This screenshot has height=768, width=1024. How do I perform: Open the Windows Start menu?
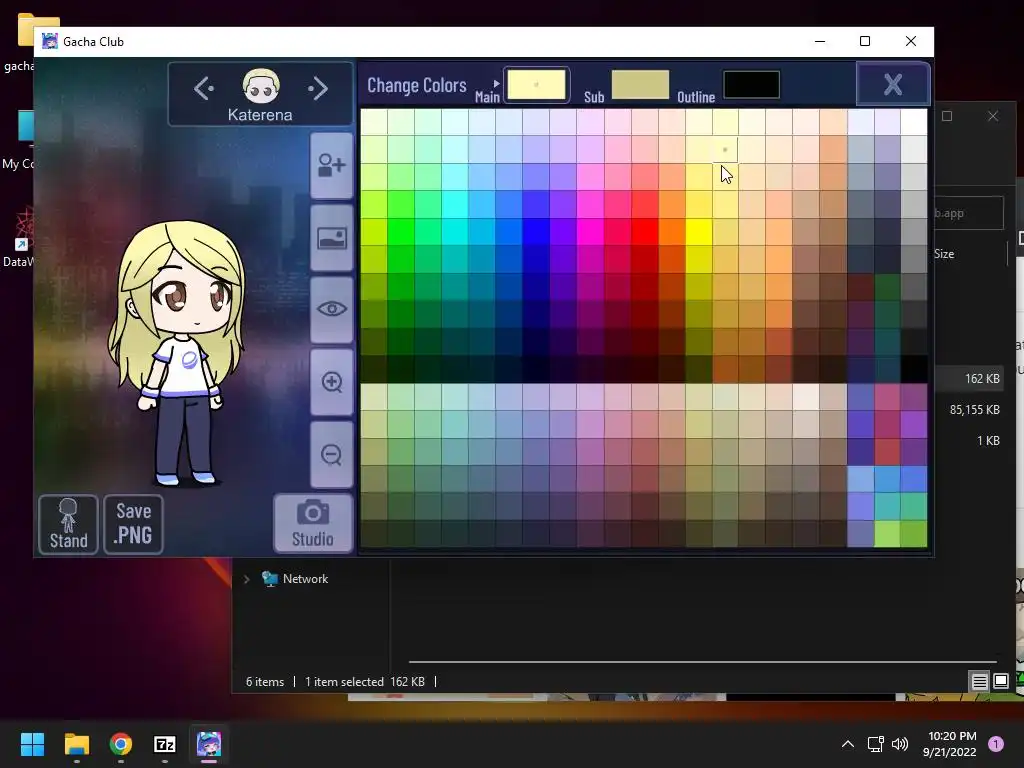[32, 744]
